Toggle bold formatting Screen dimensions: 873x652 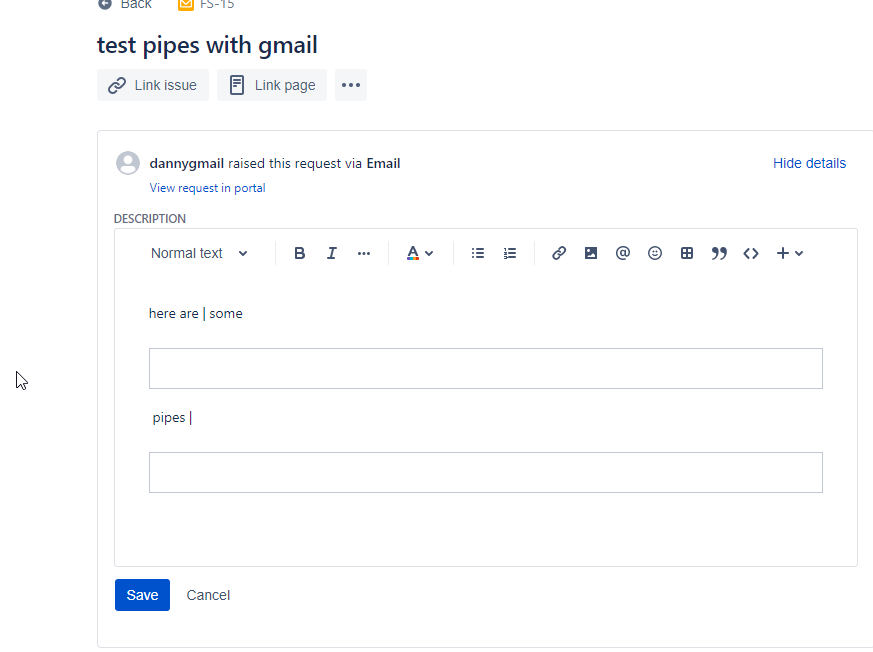(x=300, y=253)
